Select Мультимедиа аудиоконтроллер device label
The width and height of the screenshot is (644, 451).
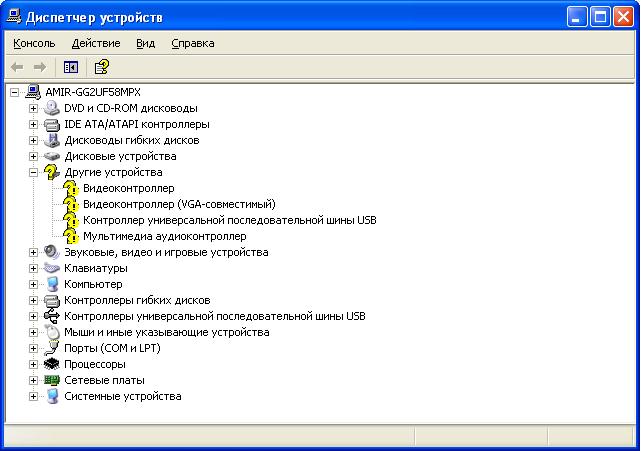pos(165,236)
